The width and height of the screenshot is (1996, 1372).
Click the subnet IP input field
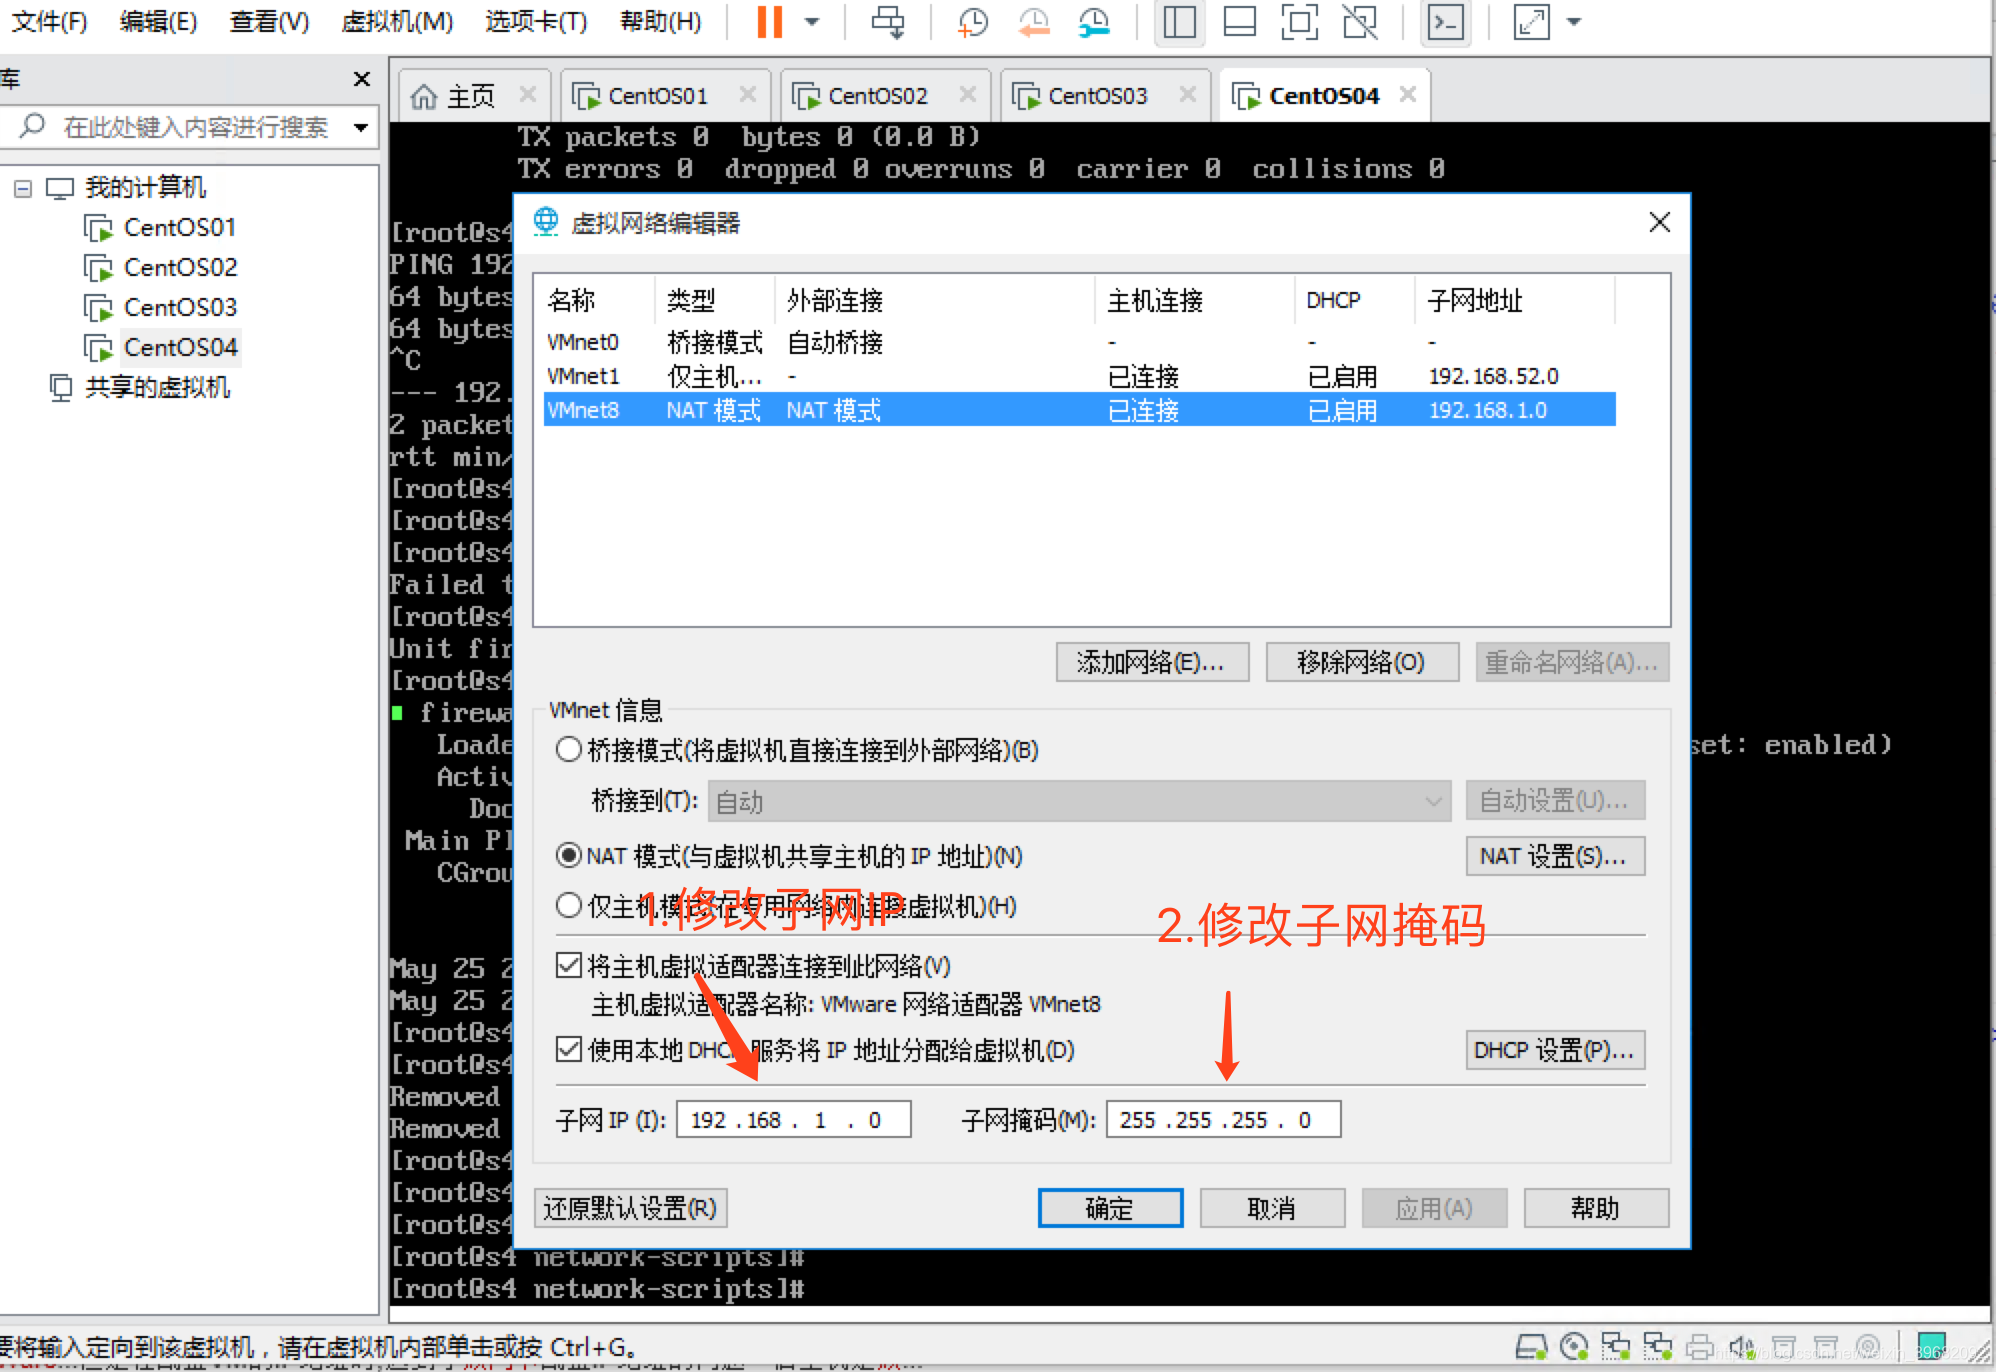click(792, 1119)
